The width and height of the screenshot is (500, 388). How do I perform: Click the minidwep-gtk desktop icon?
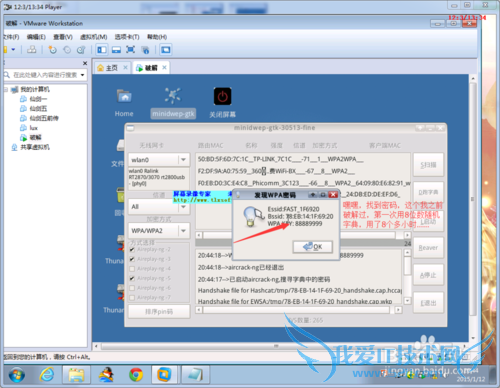[173, 103]
